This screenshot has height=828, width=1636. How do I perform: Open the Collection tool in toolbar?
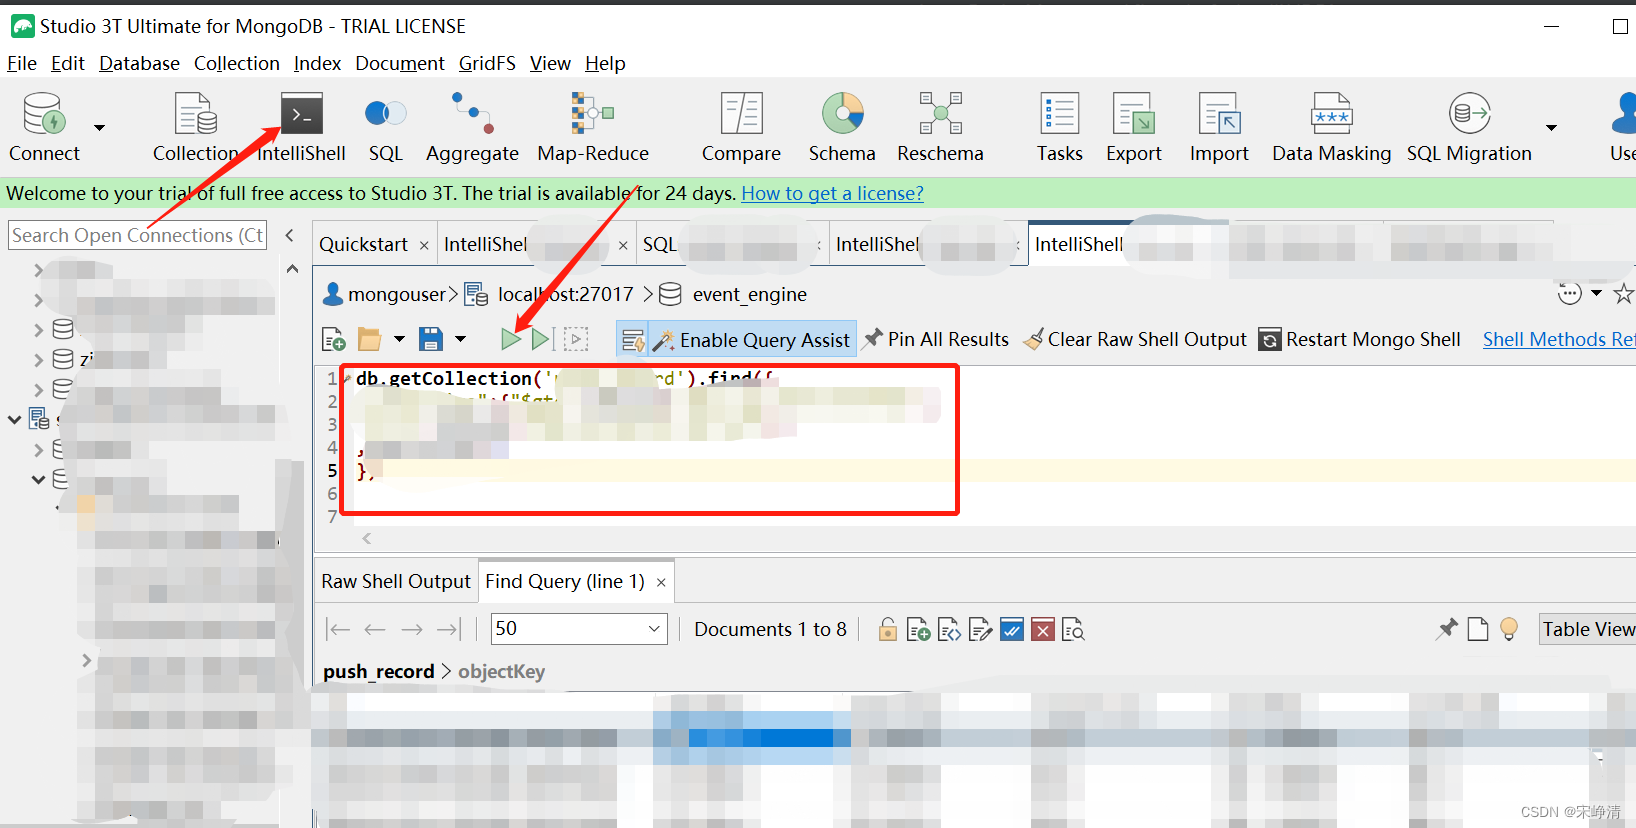click(195, 127)
